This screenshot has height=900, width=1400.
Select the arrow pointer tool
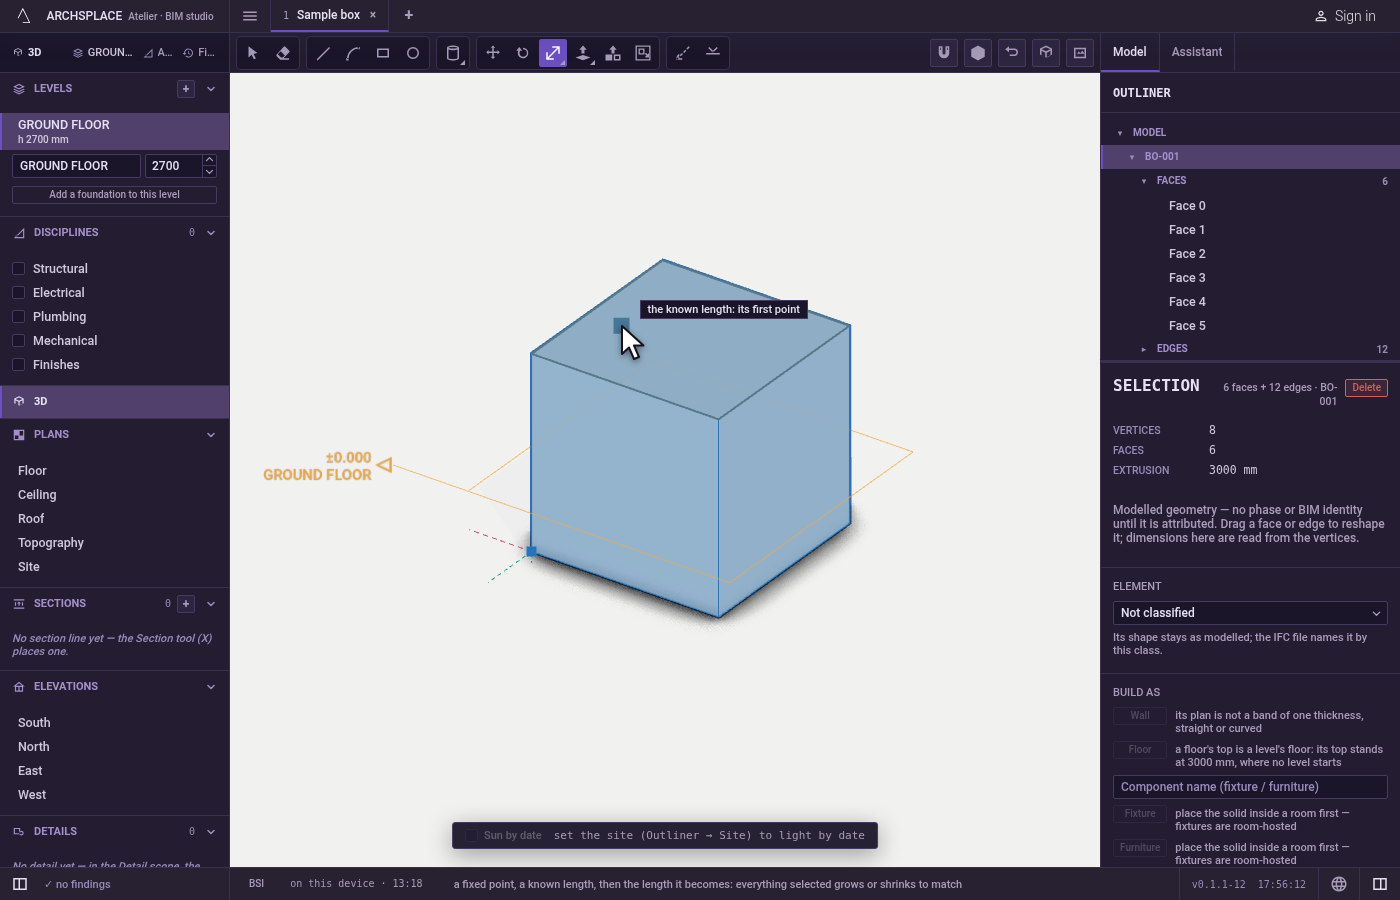(253, 53)
